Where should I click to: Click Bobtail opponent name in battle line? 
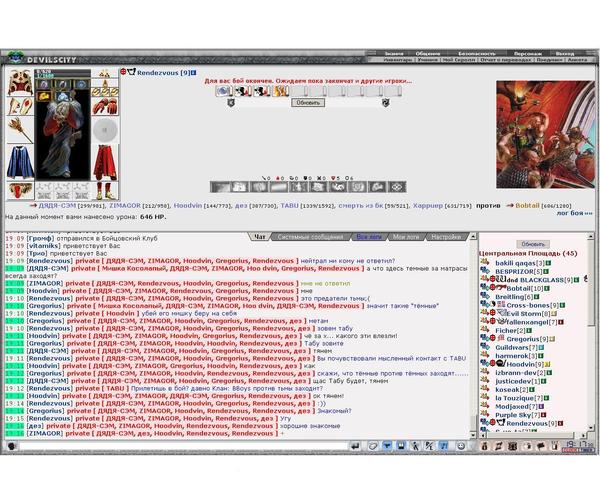tap(527, 206)
